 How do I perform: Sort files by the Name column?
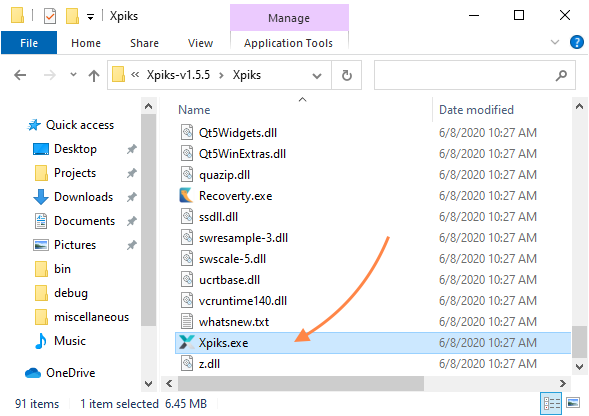click(194, 110)
